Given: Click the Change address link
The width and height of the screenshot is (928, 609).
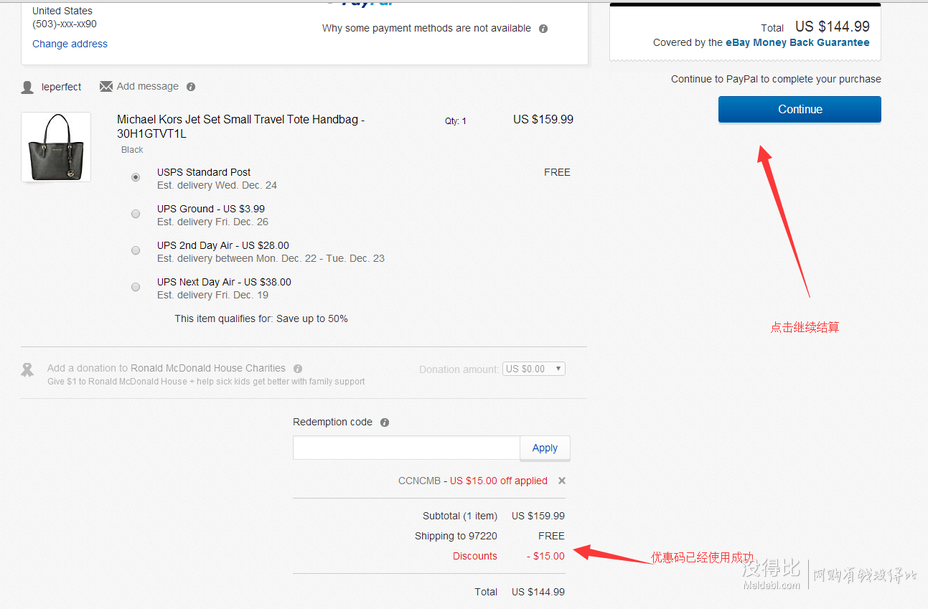Looking at the screenshot, I should (x=70, y=44).
